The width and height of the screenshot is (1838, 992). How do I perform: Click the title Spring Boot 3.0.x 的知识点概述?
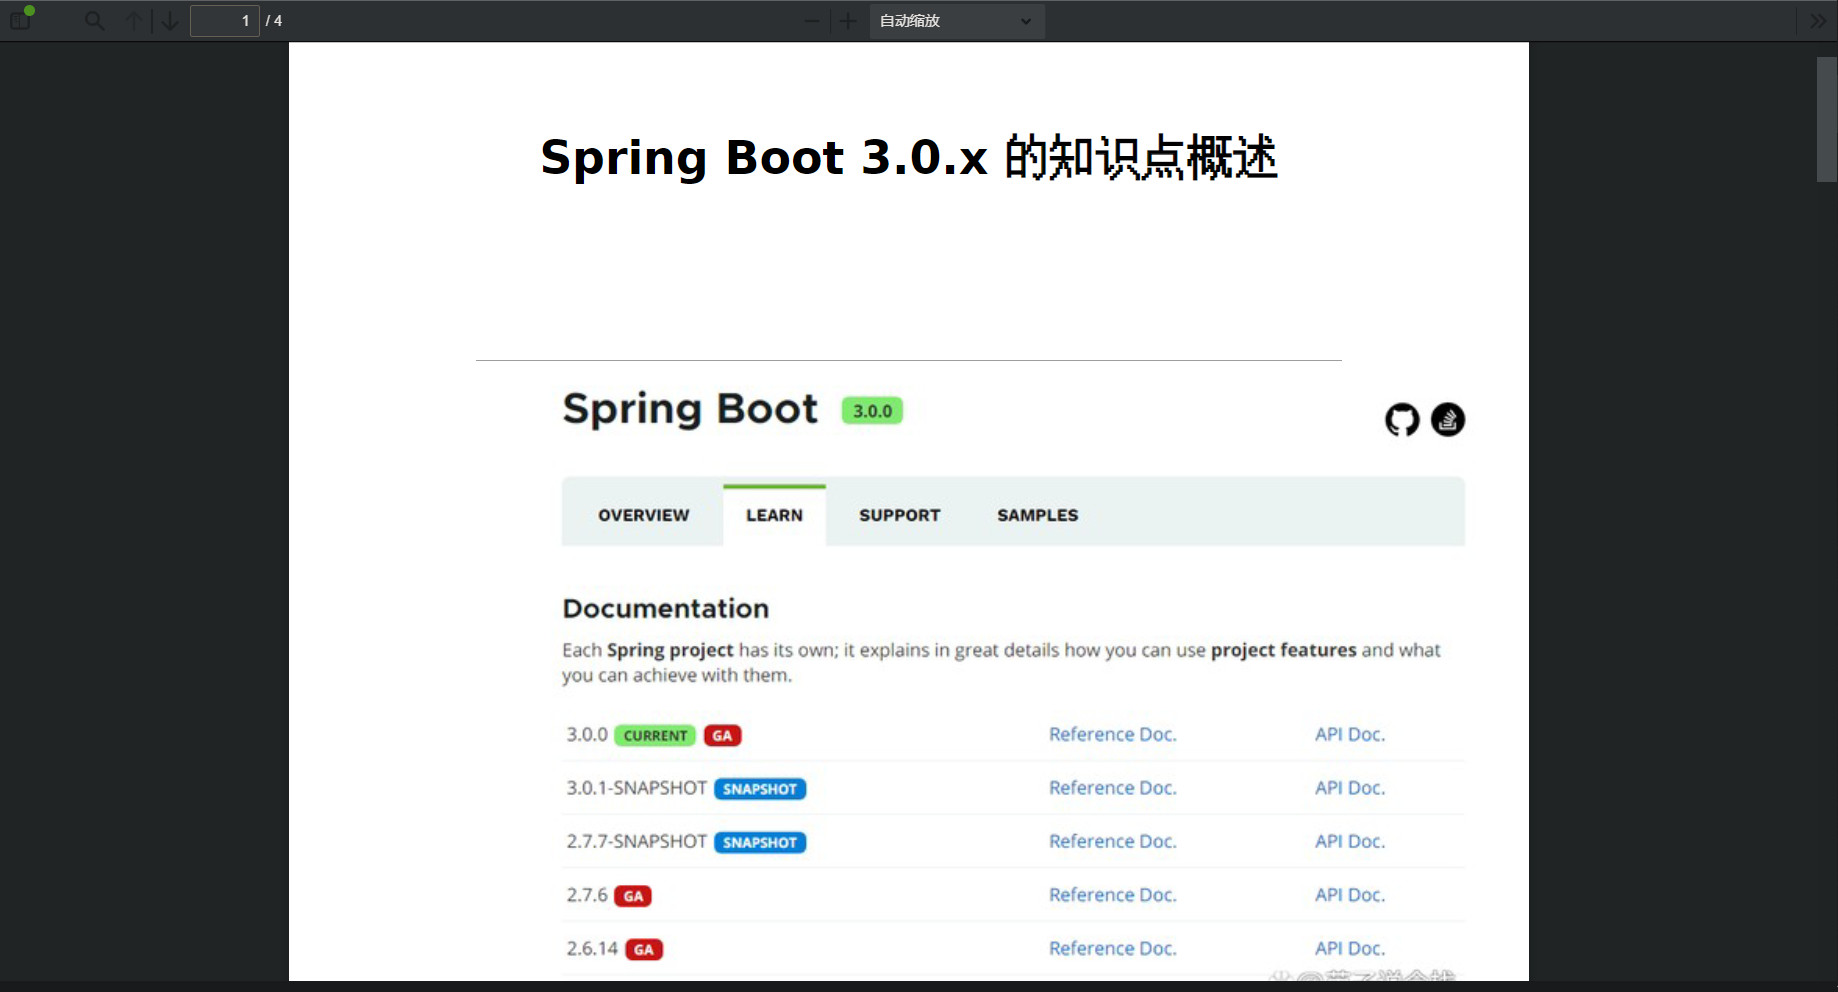tap(909, 158)
